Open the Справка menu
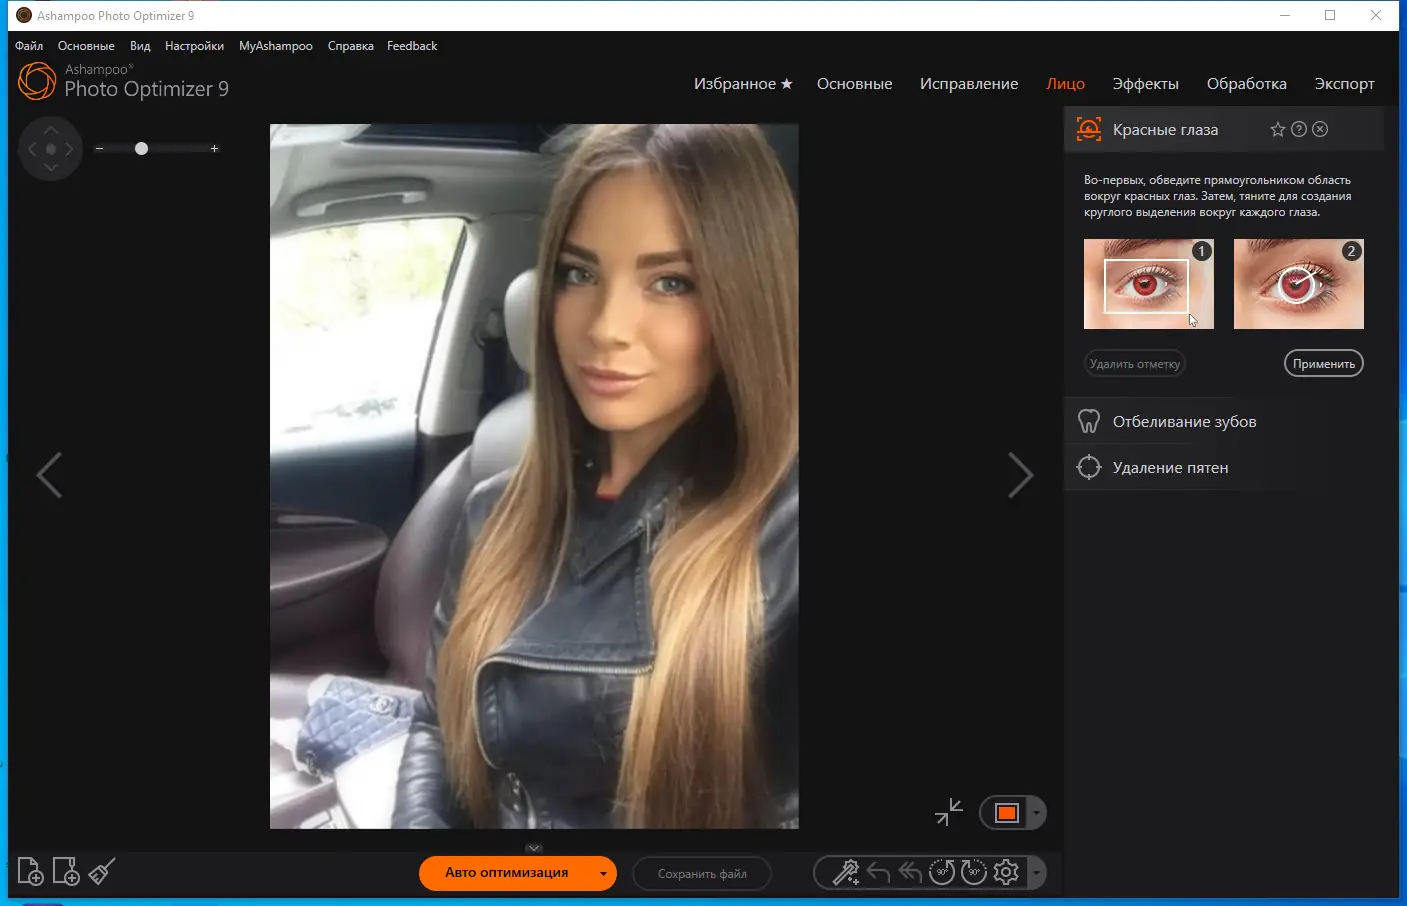The height and width of the screenshot is (906, 1407). [350, 46]
